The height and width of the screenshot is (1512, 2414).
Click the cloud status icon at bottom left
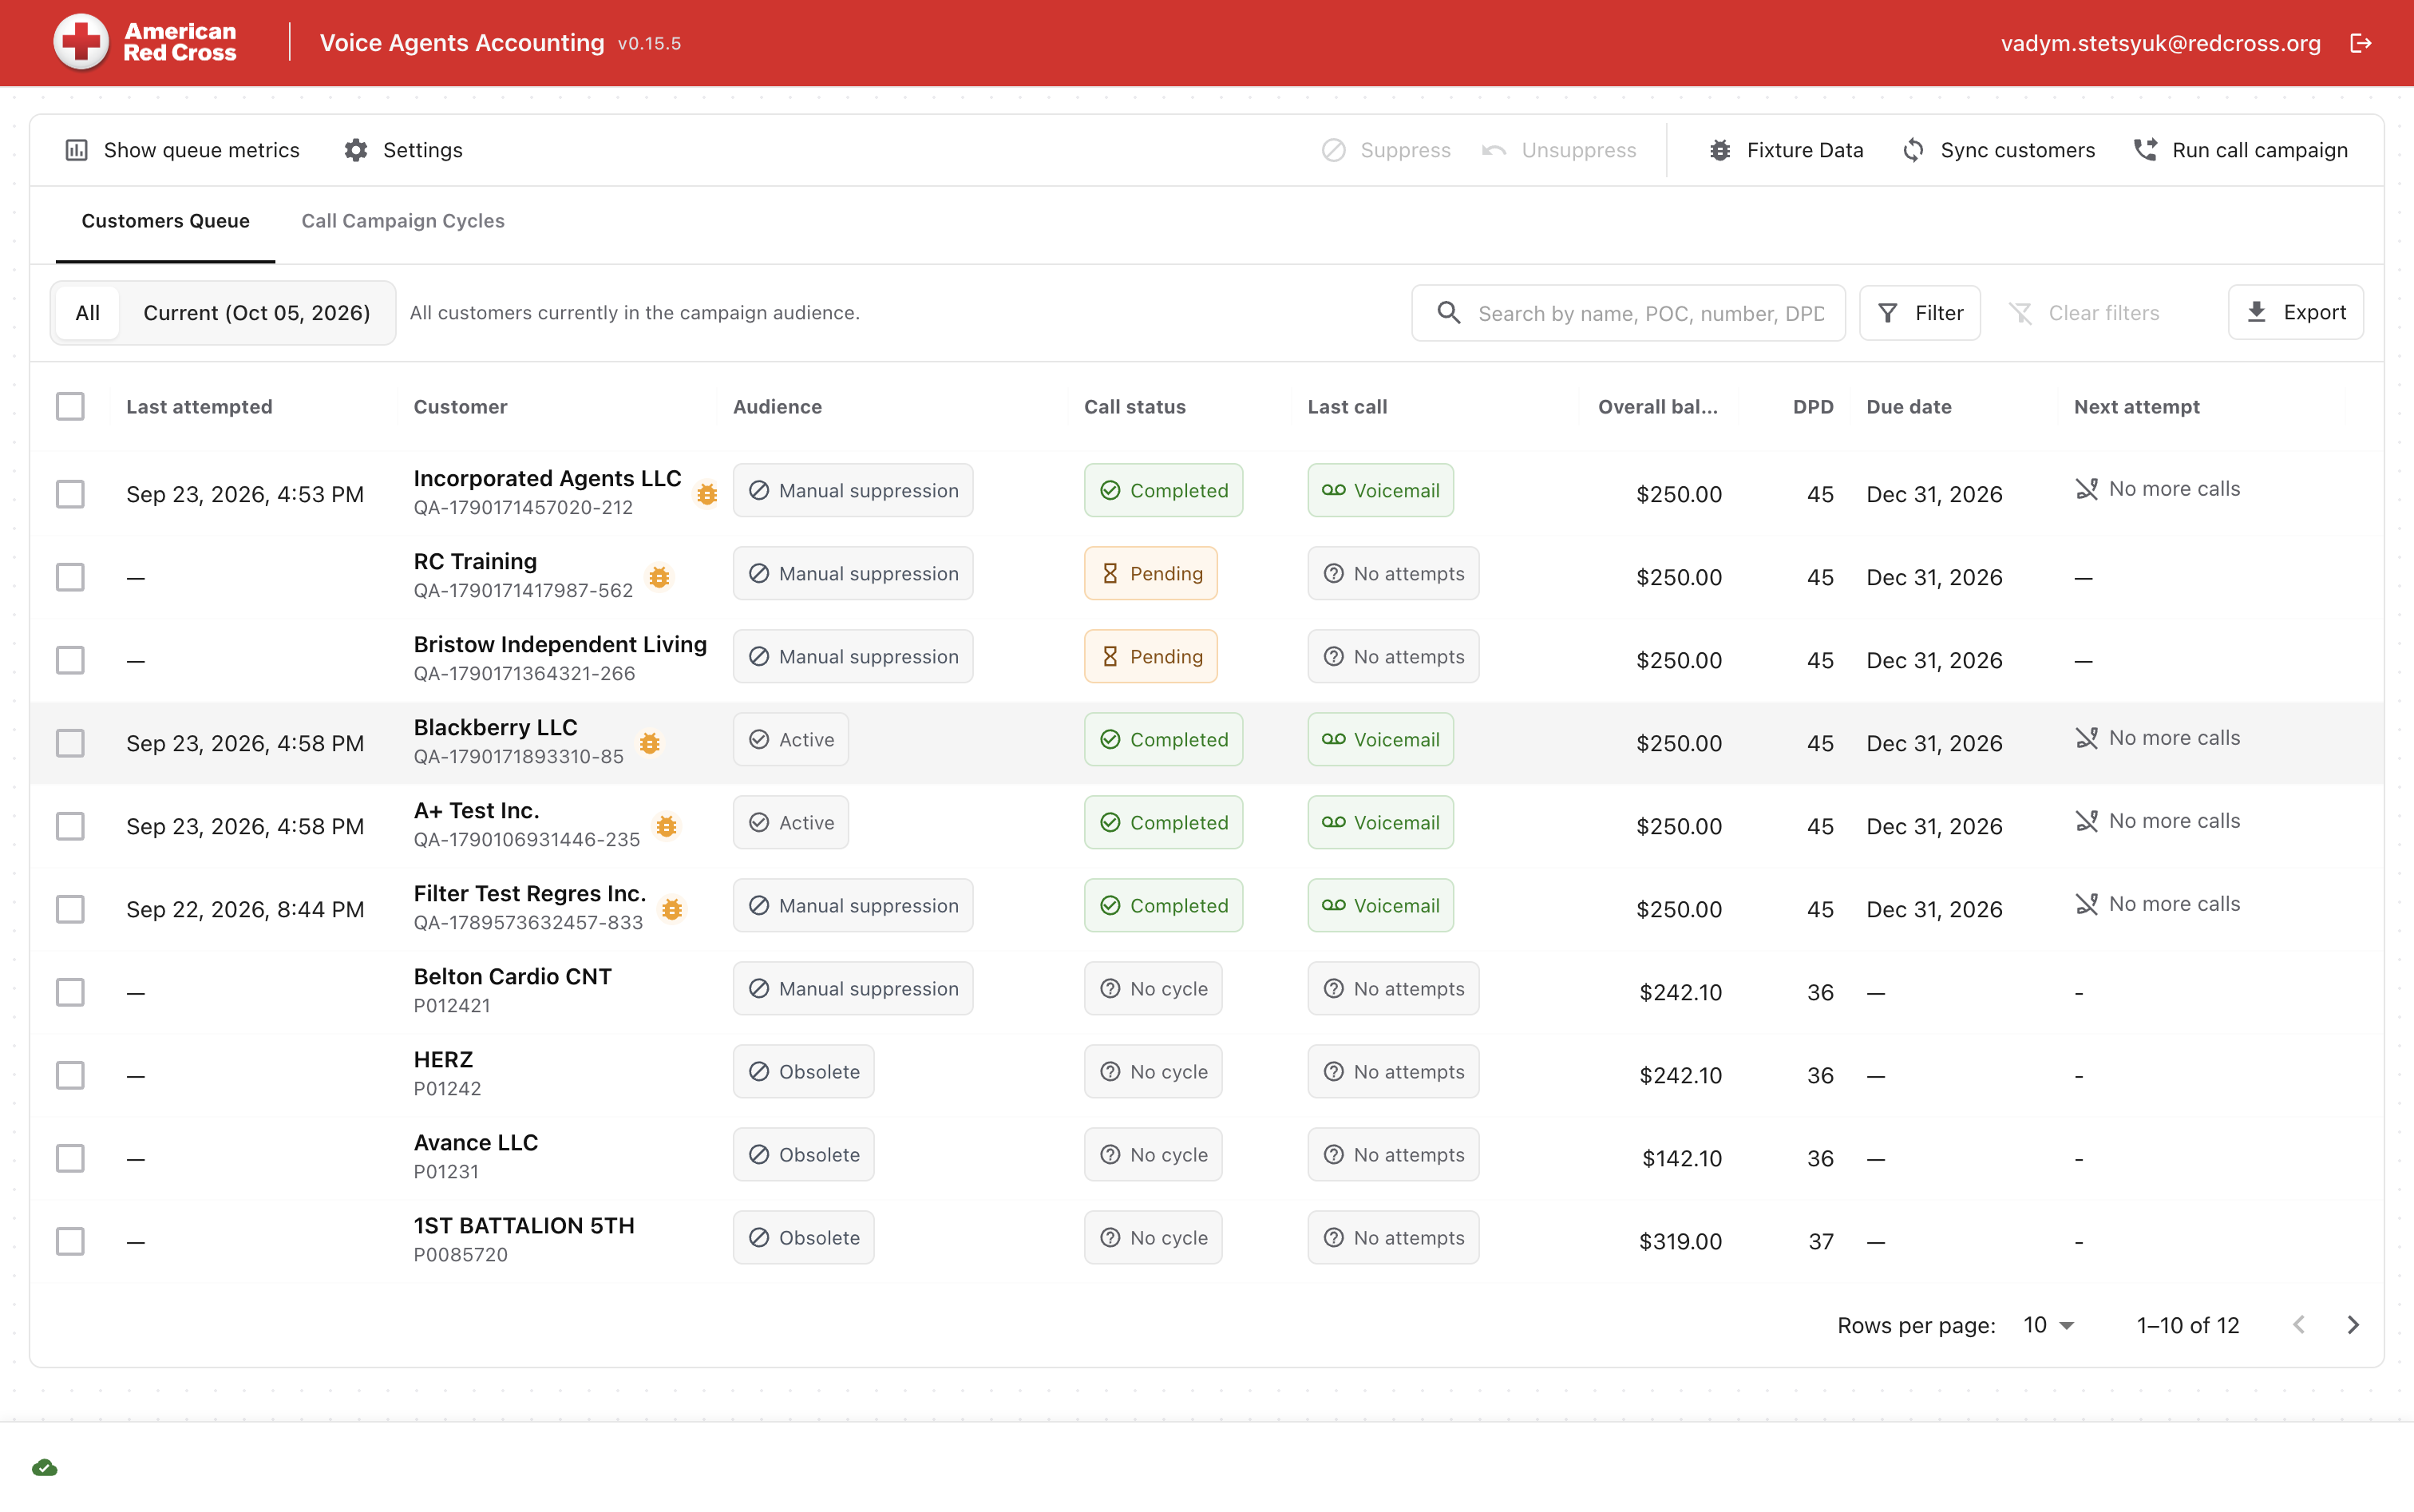45,1467
